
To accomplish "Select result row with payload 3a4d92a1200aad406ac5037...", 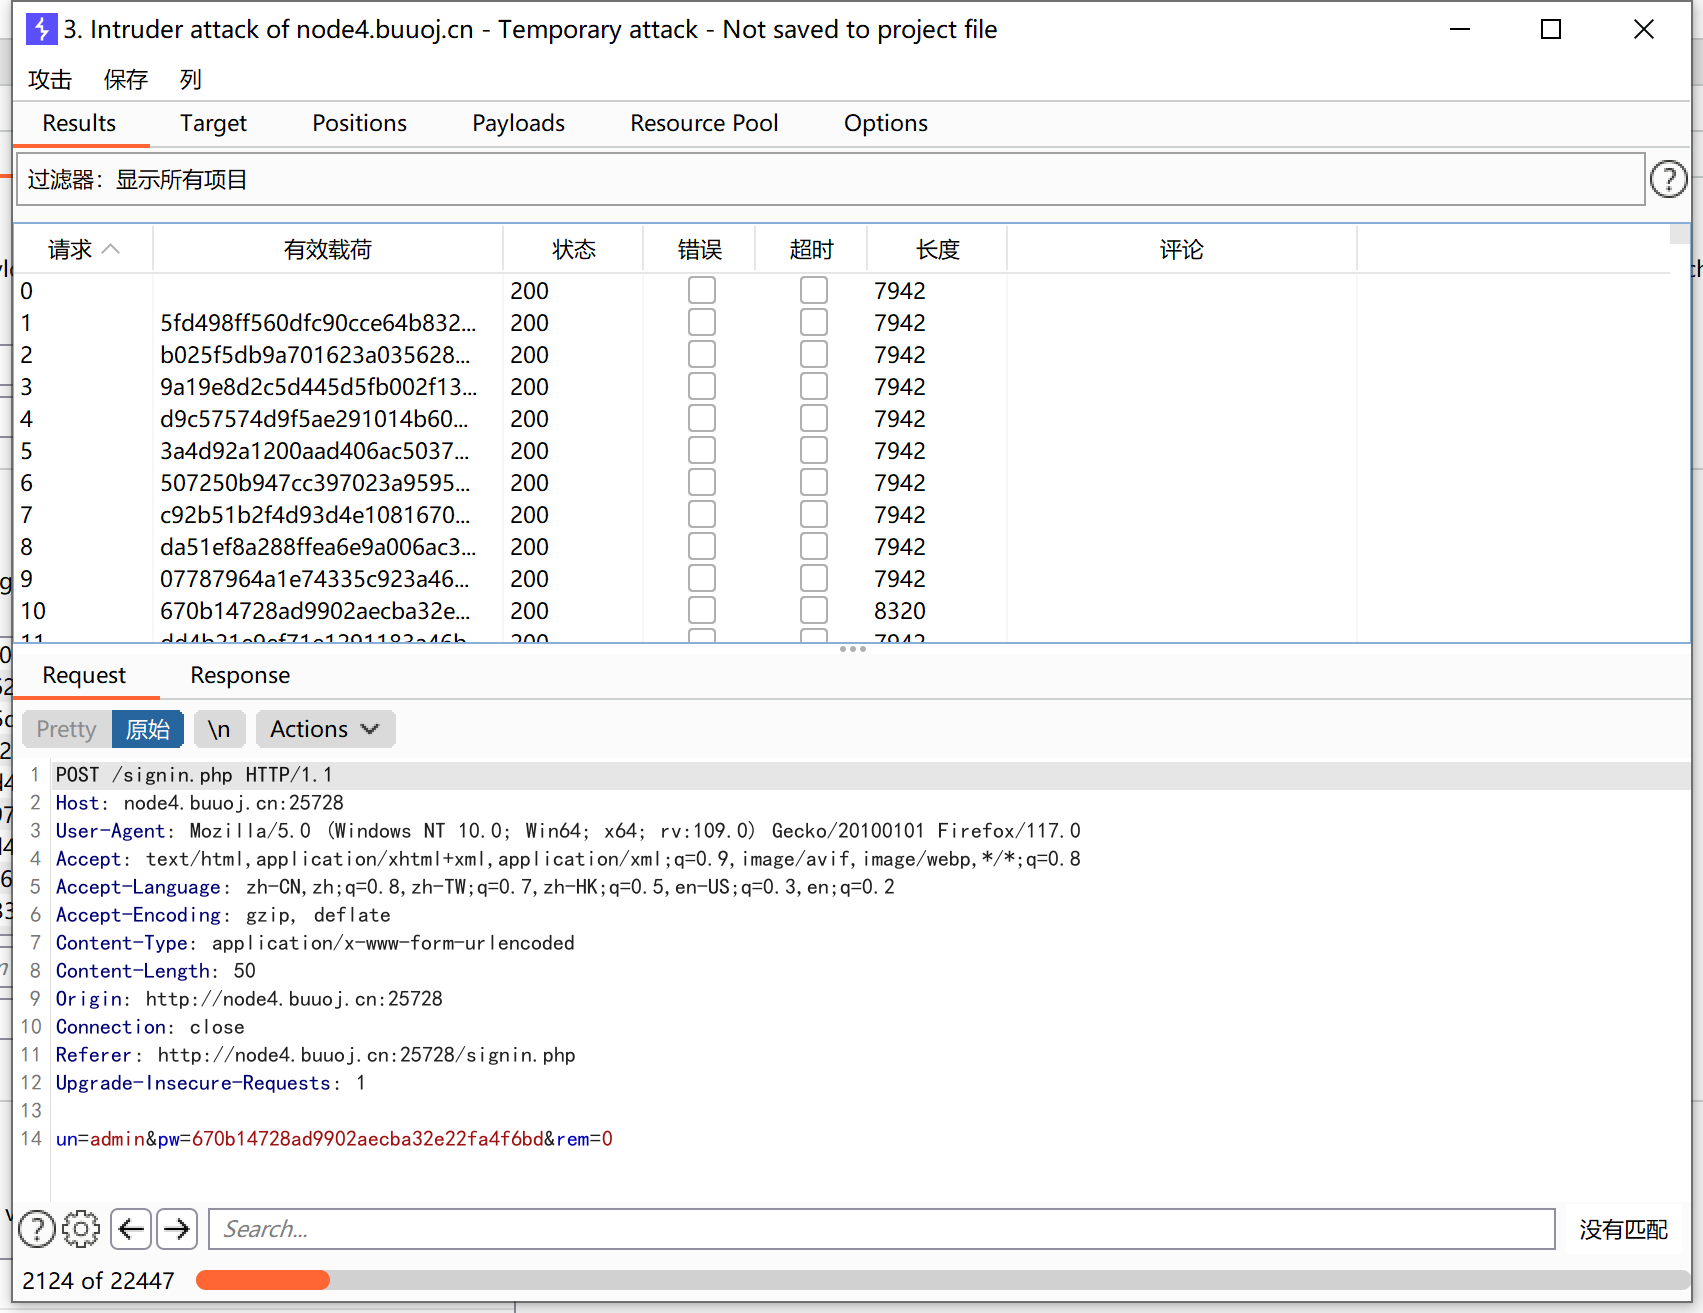I will [842, 450].
